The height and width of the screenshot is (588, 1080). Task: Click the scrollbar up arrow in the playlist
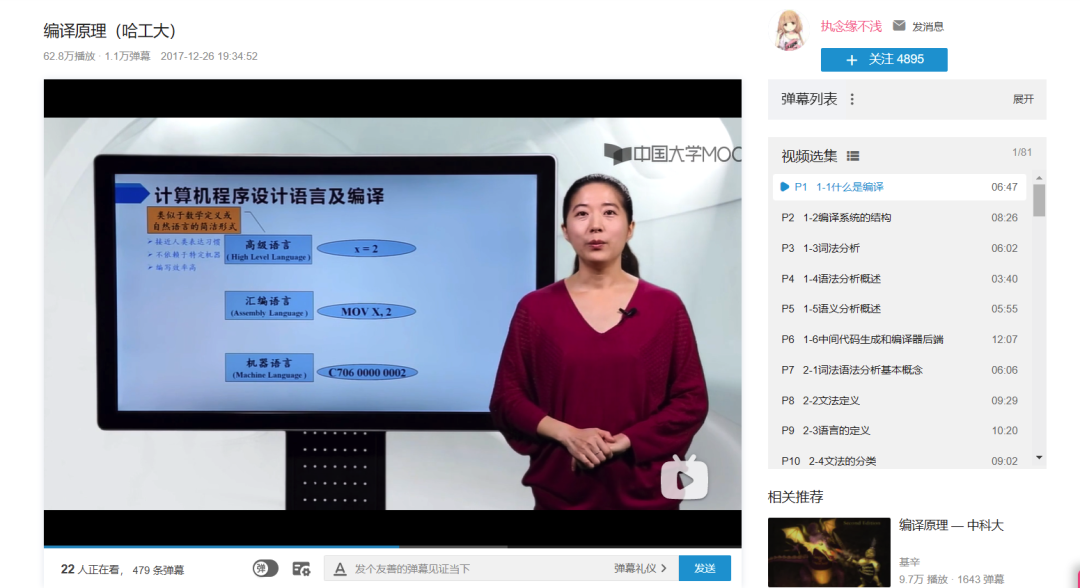[x=1039, y=178]
